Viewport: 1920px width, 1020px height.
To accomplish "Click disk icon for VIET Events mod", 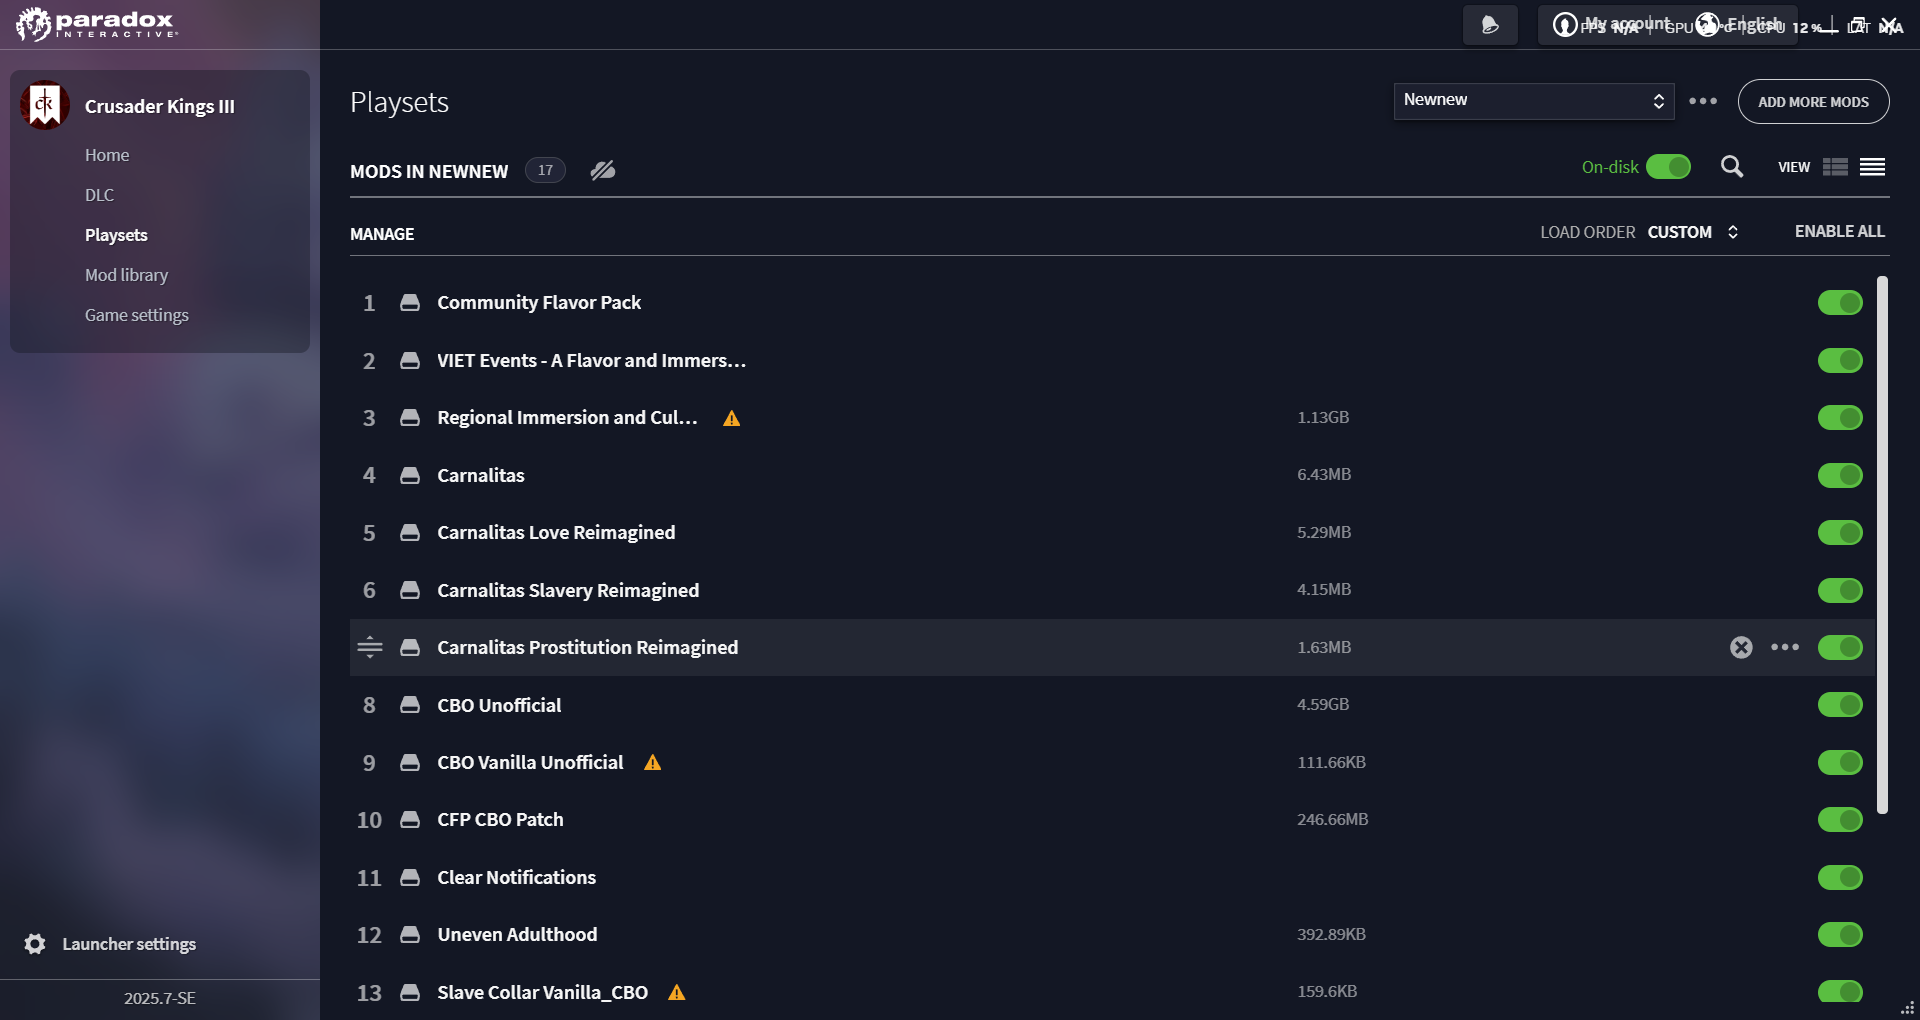I will (x=410, y=361).
